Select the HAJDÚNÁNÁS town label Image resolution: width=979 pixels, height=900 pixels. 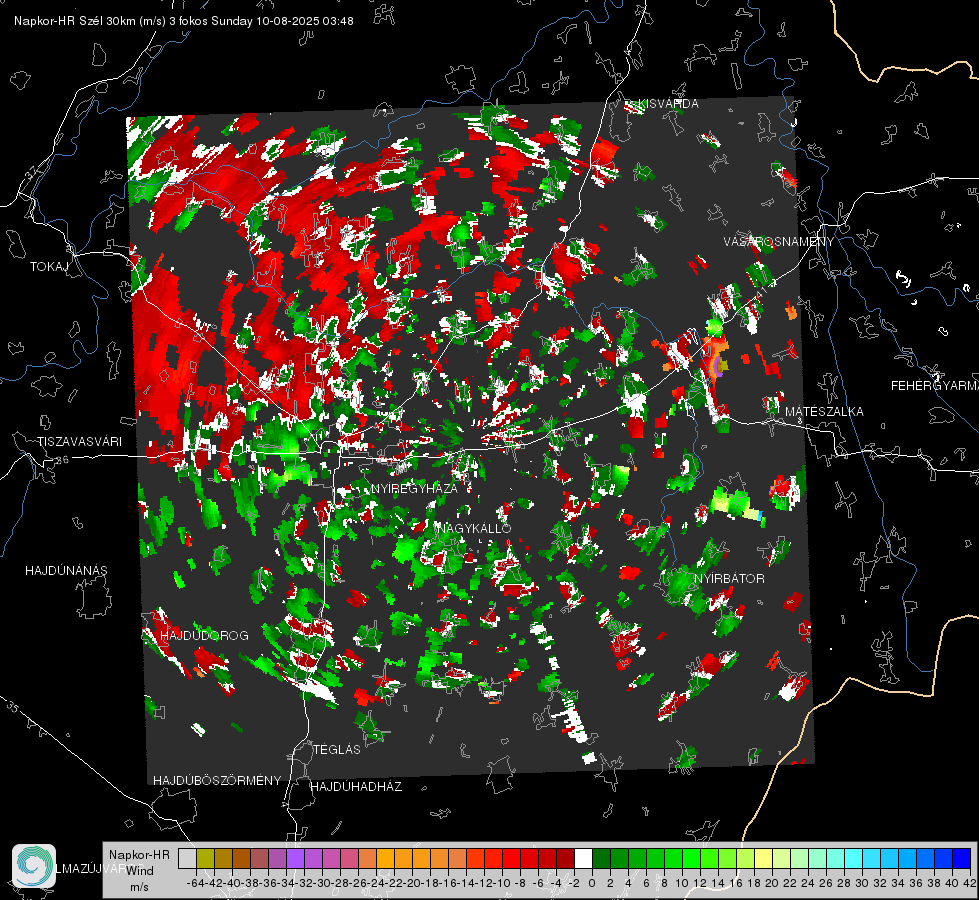[x=66, y=571]
